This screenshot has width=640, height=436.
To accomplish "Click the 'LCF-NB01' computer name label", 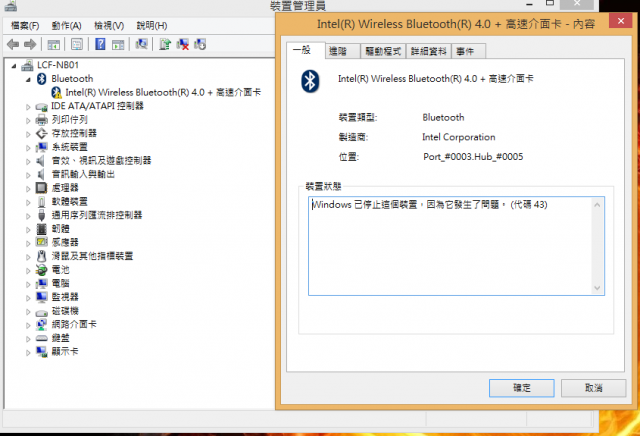I will pyautogui.click(x=58, y=65).
